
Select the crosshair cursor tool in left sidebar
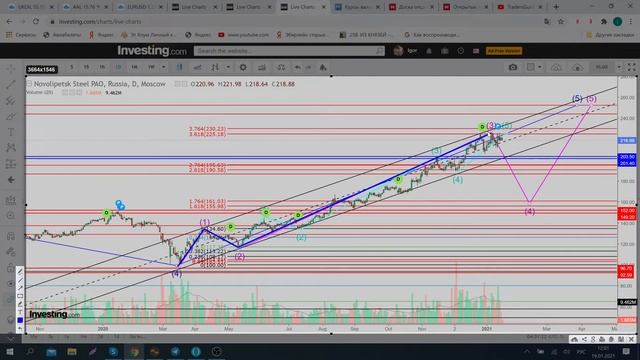[11, 68]
